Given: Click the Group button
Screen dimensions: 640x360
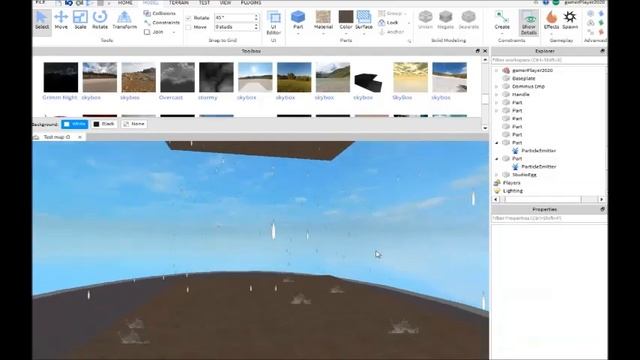Looking at the screenshot, I should pos(391,13).
